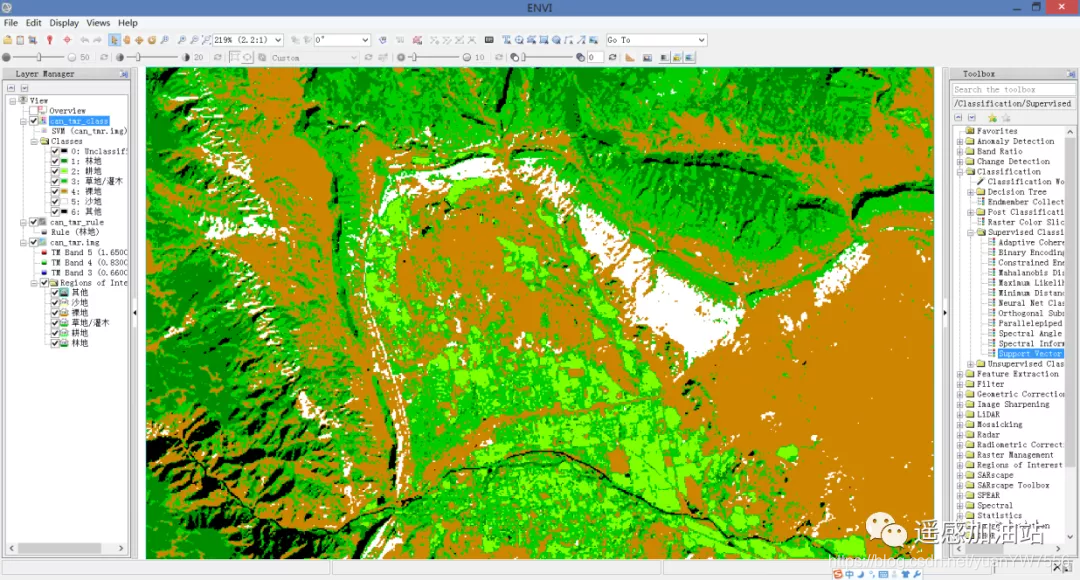Open the Display menu
The height and width of the screenshot is (580, 1080).
click(x=63, y=23)
